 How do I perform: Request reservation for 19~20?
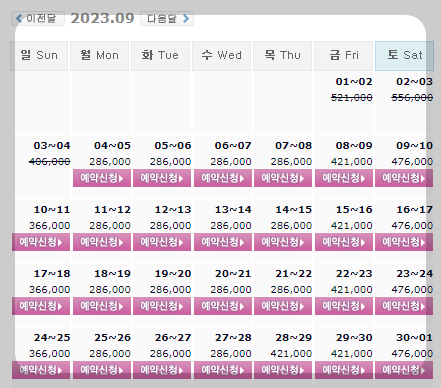162,306
